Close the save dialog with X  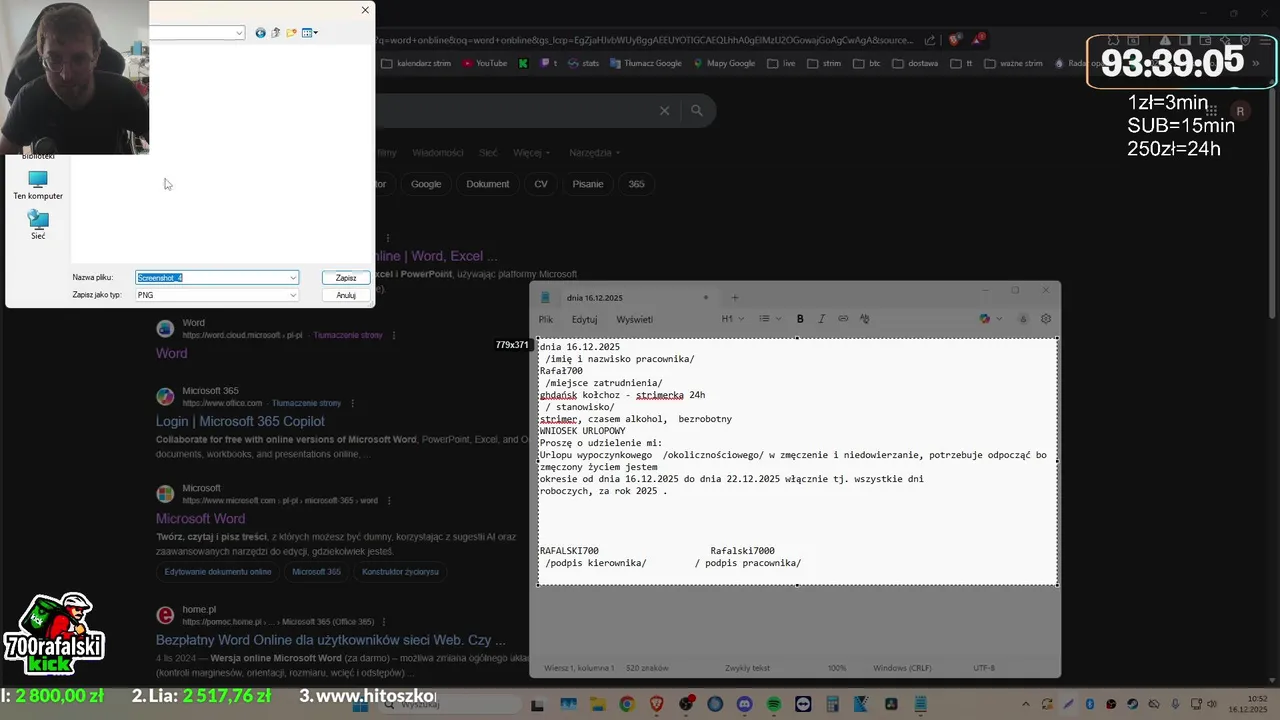pos(365,10)
